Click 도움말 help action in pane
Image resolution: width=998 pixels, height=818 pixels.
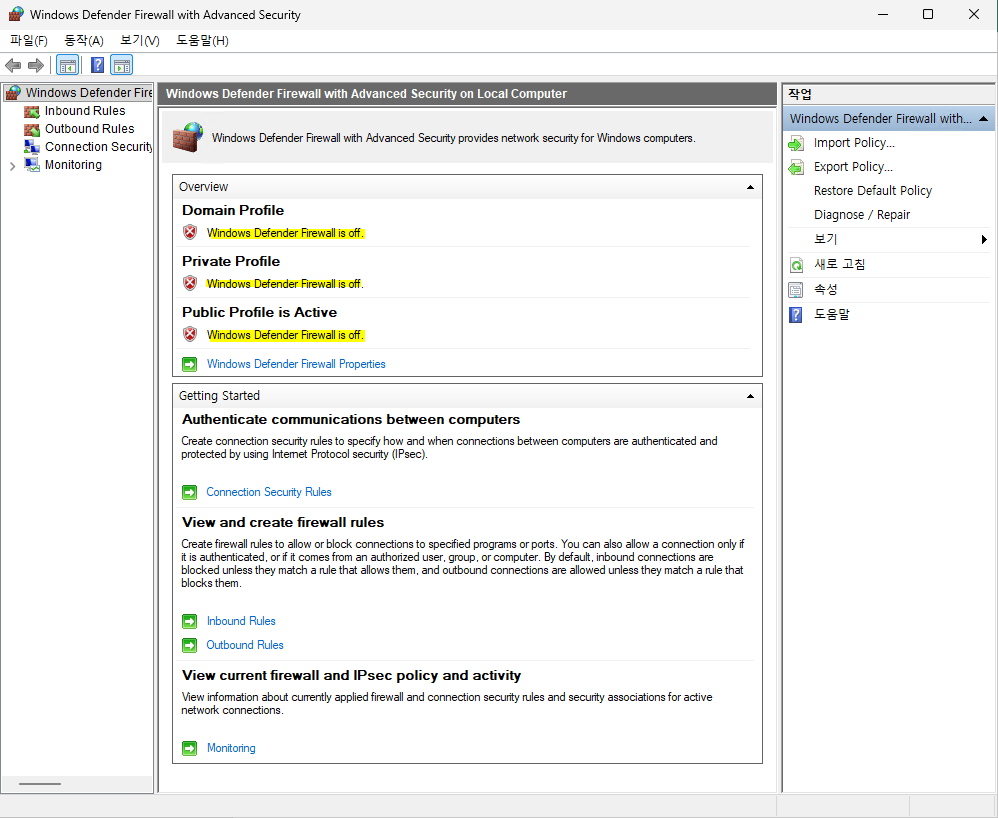click(832, 314)
